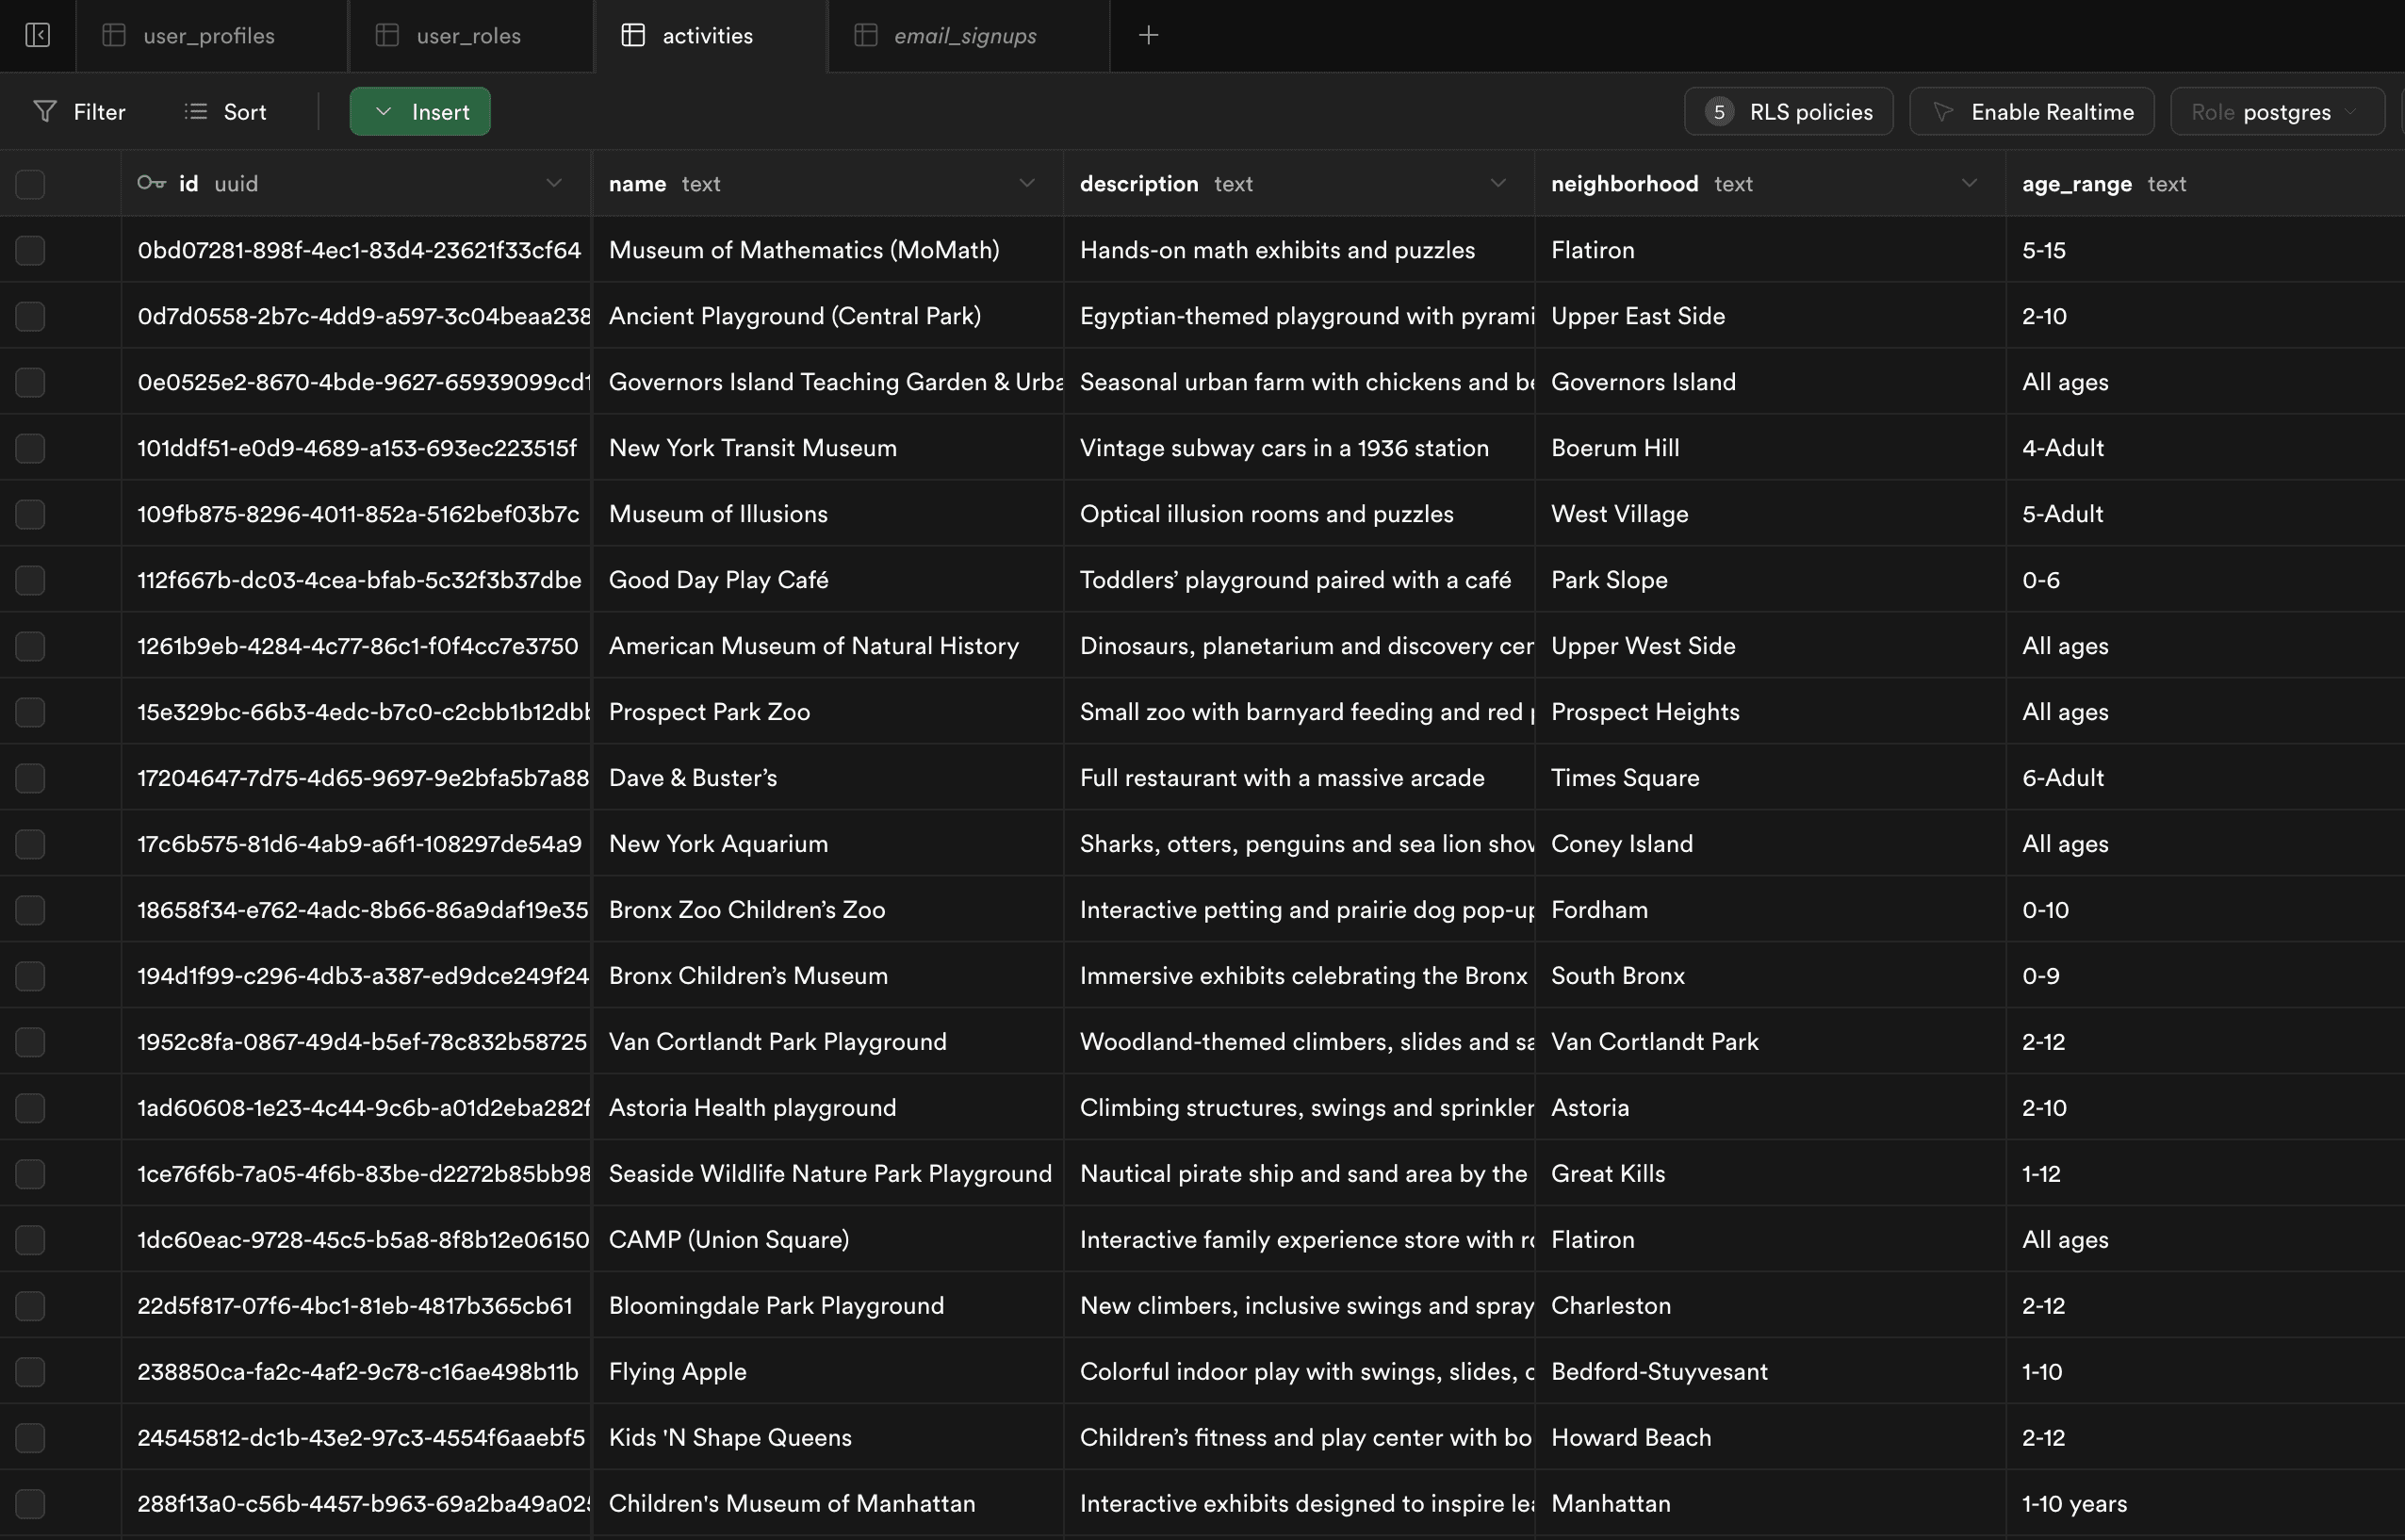This screenshot has width=2405, height=1540.
Task: Open the email_signups tab
Action: pyautogui.click(x=964, y=36)
